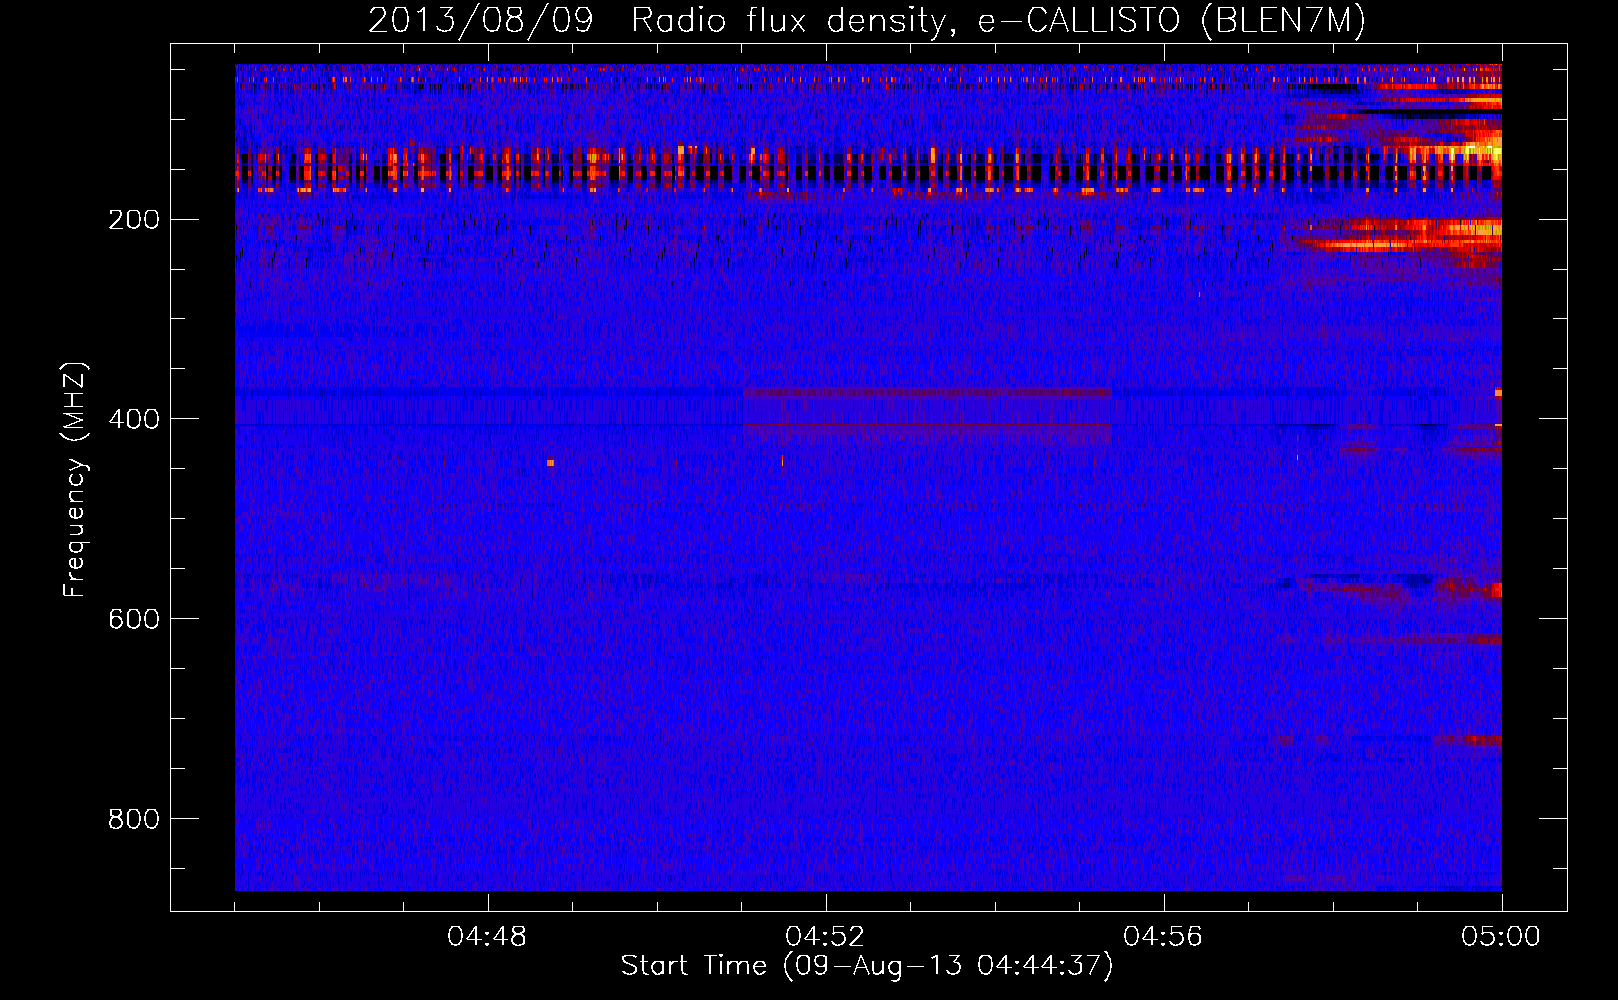
Task: Click the plot title '2013/08/09 Radio flux density'
Action: pyautogui.click(x=657, y=21)
